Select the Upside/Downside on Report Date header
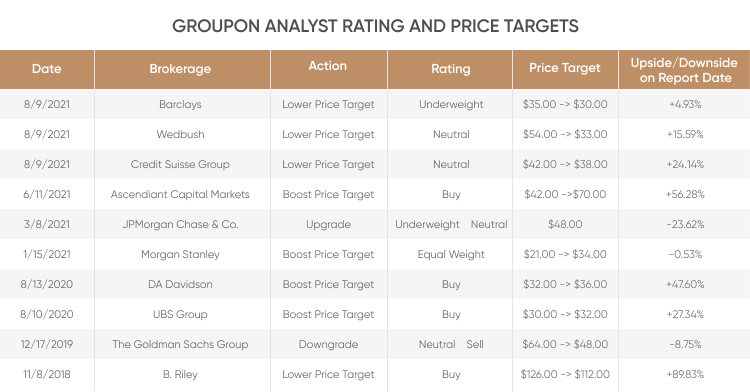The width and height of the screenshot is (750, 392). 684,70
